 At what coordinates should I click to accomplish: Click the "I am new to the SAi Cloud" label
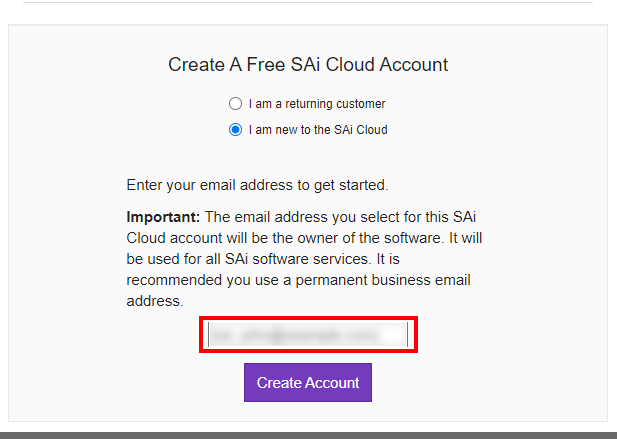click(318, 129)
